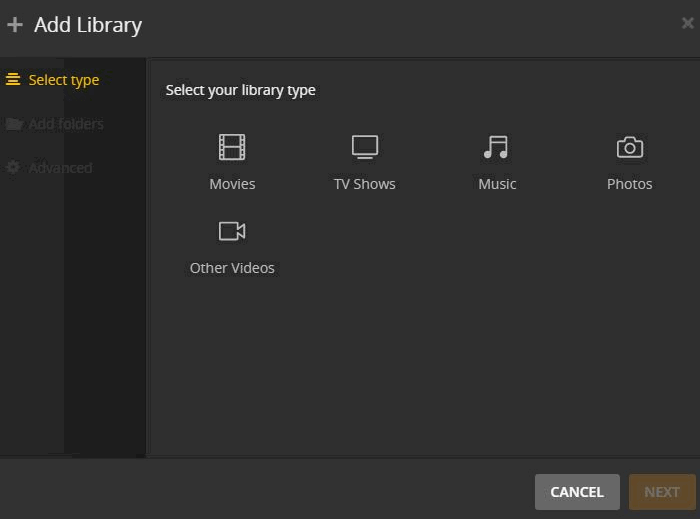This screenshot has width=700, height=519.
Task: Click the Advanced gear icon
Action: 13,167
